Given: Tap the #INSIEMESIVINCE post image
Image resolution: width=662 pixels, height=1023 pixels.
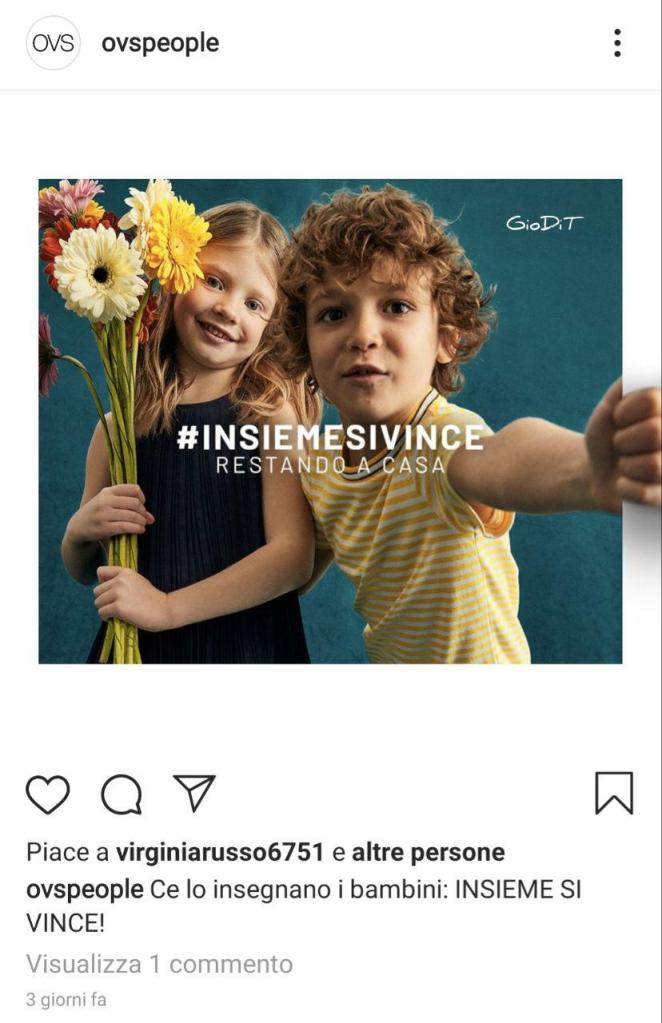Looking at the screenshot, I should tap(330, 421).
